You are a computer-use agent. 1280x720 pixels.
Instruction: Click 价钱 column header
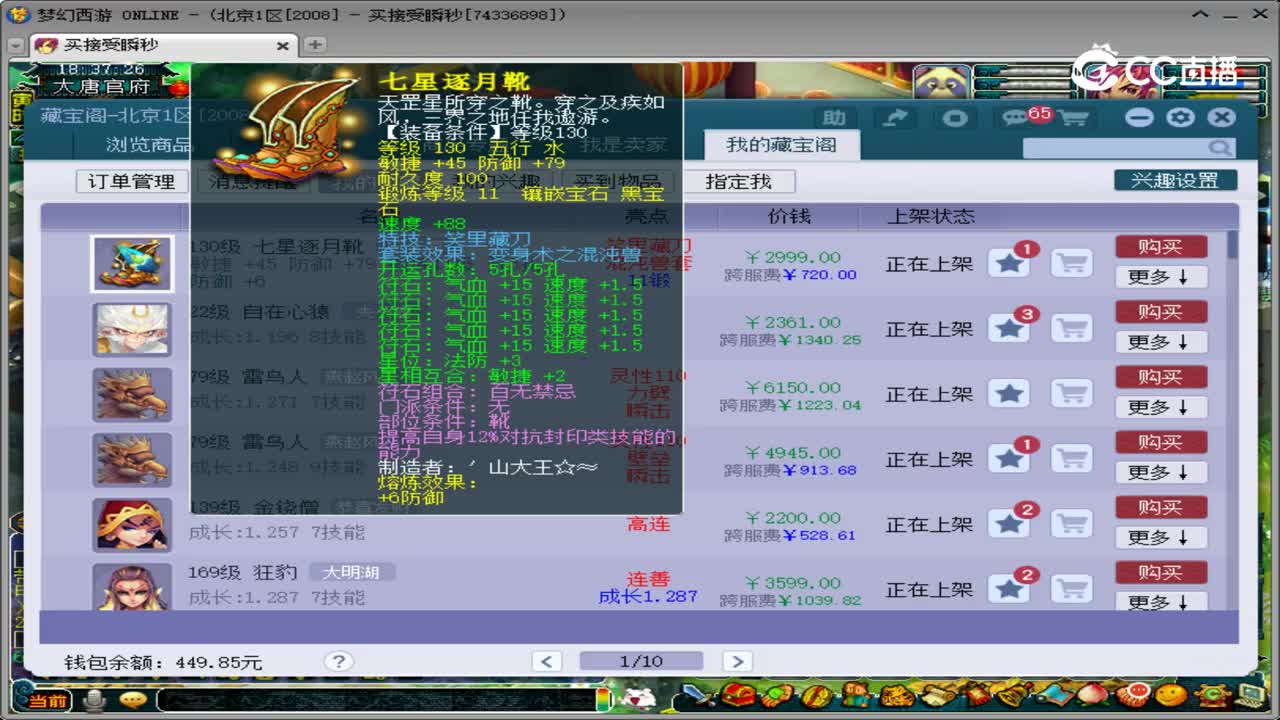(789, 216)
